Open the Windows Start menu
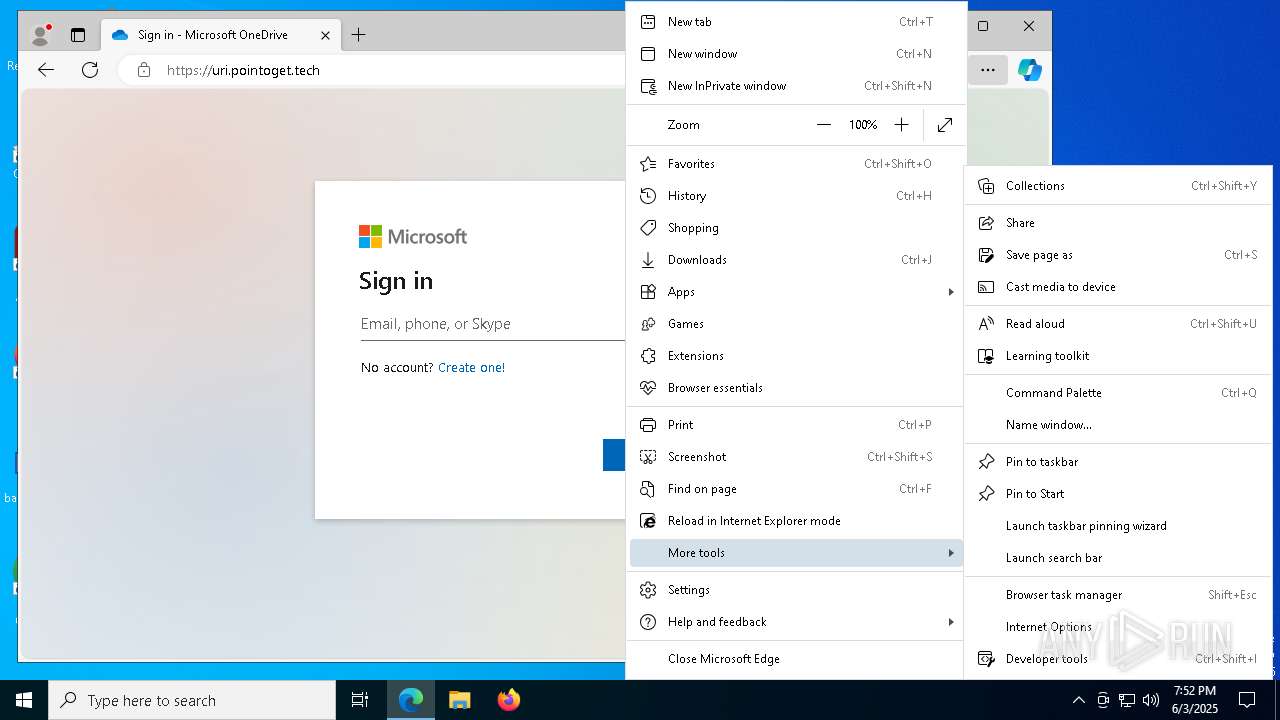 pyautogui.click(x=24, y=700)
